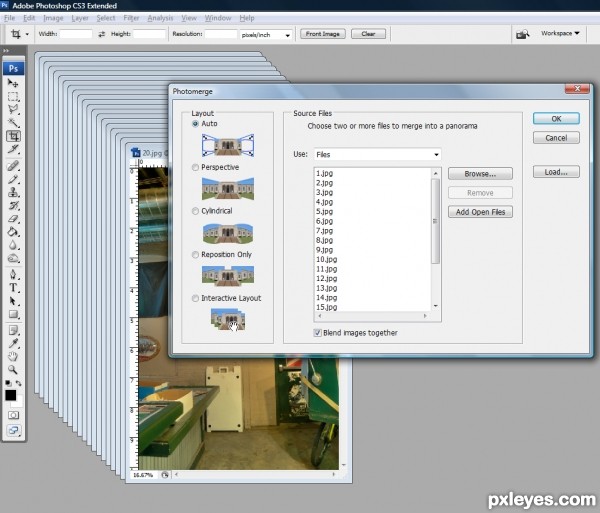The image size is (600, 513).
Task: Click OK in Photomerge dialog
Action: [556, 119]
